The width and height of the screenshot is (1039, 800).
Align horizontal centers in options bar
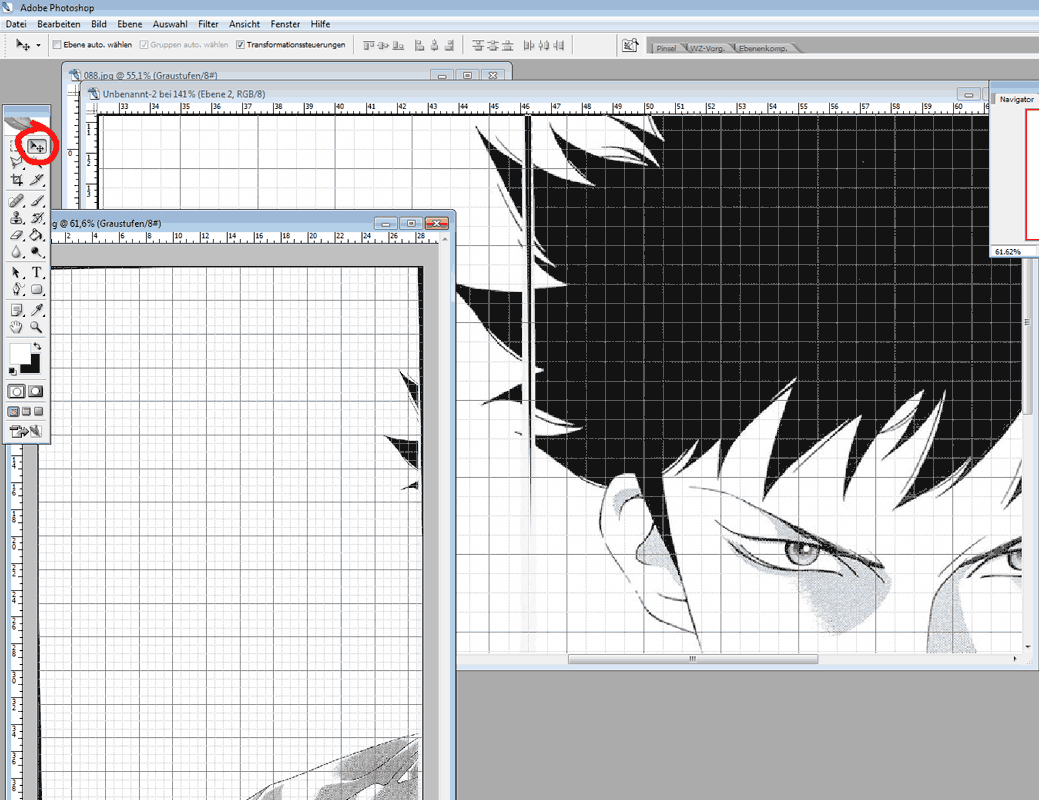(x=435, y=45)
